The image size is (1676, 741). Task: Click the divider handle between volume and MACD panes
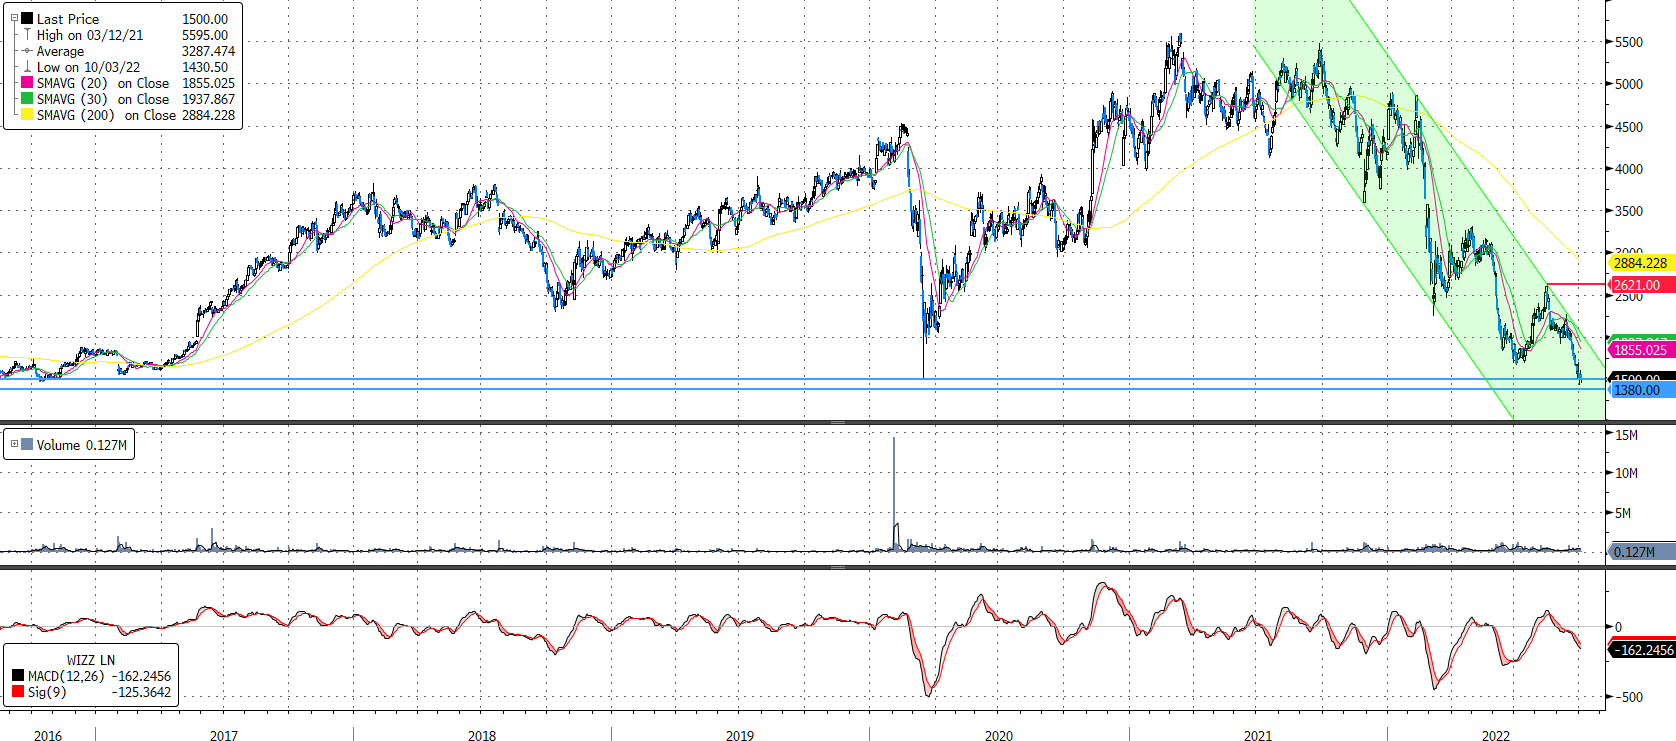click(838, 567)
